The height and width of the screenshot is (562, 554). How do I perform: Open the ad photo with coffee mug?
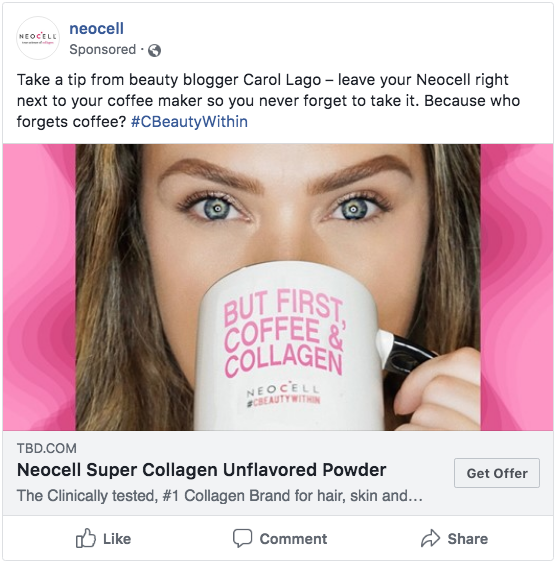click(x=278, y=287)
